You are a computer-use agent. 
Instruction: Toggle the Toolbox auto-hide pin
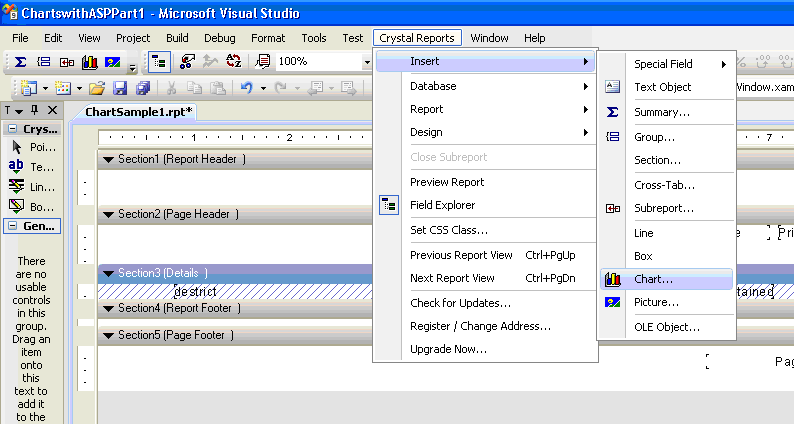pyautogui.click(x=34, y=110)
